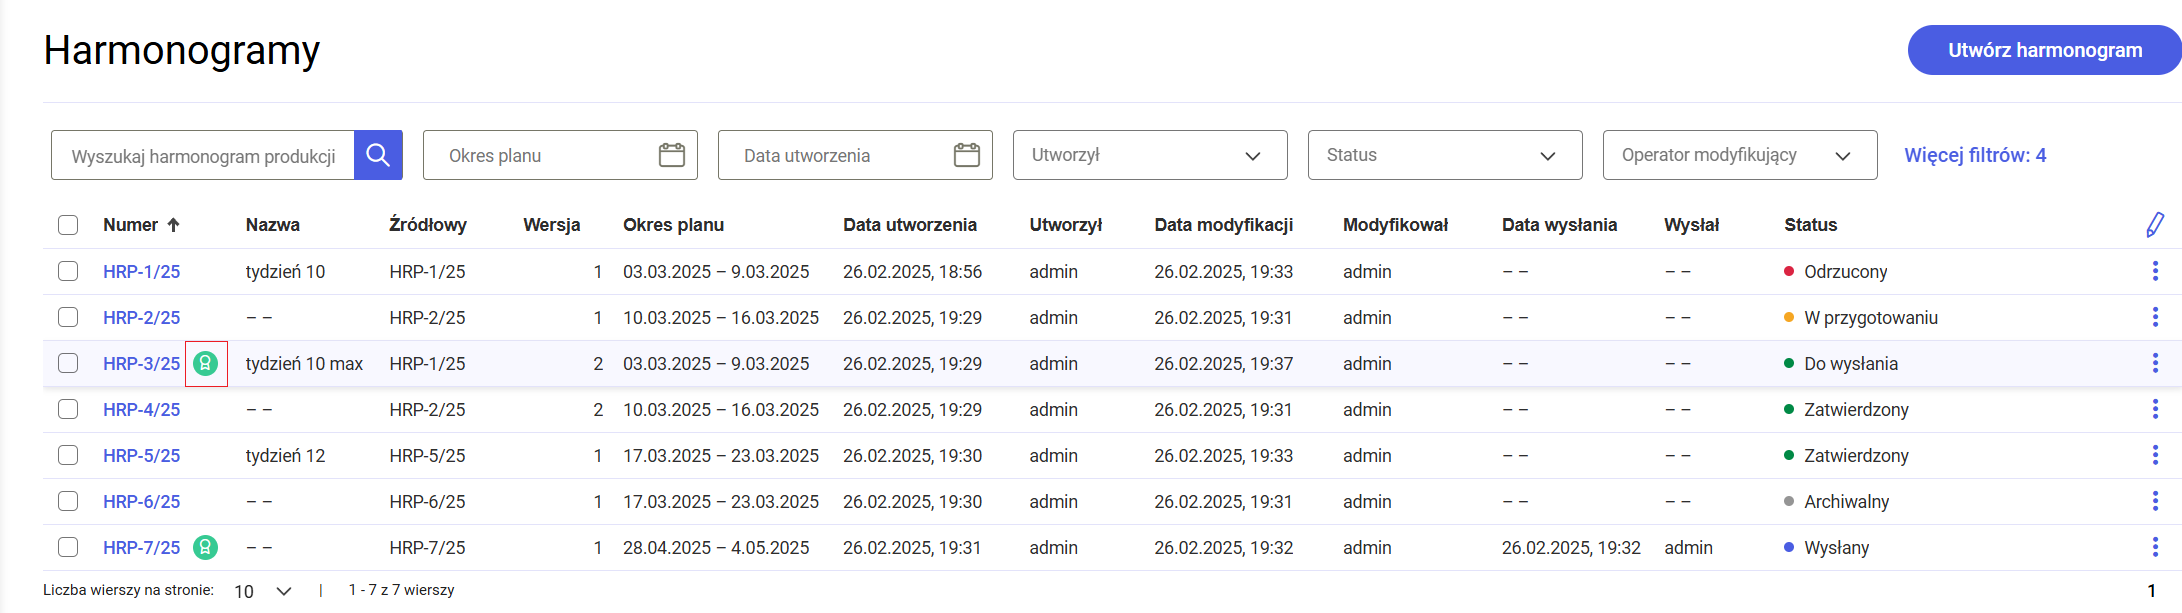Open the Data utworzenia calendar icon
Viewport: 2182px width, 613px height.
tap(967, 155)
